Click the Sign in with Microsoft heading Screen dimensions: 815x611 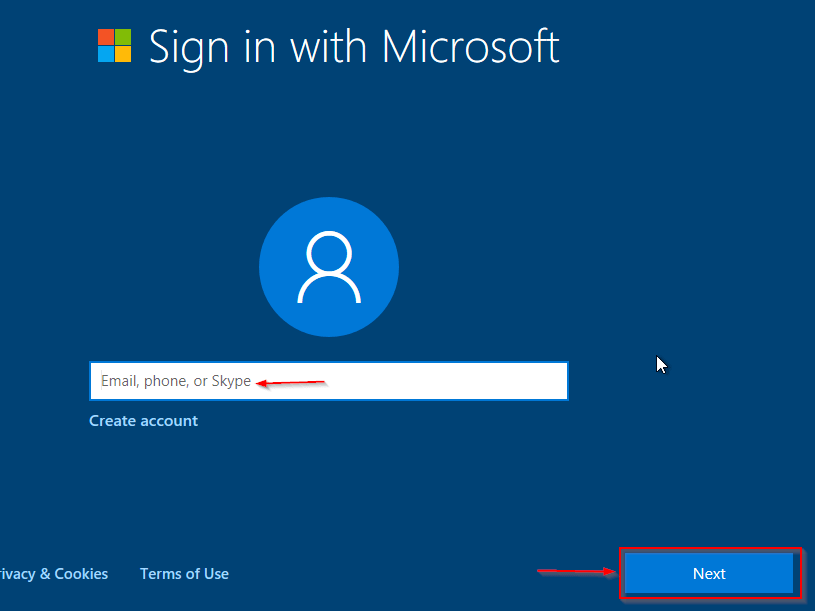354,48
